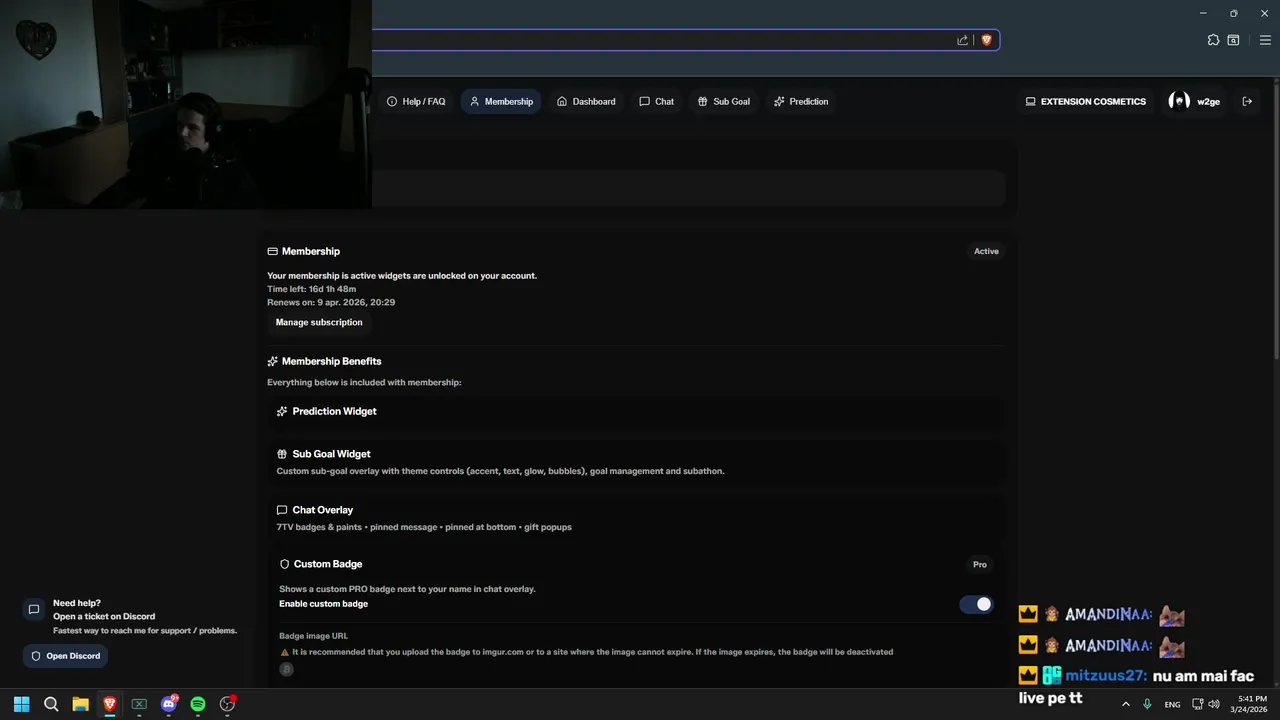
Task: Select the Membership tab
Action: [x=501, y=101]
